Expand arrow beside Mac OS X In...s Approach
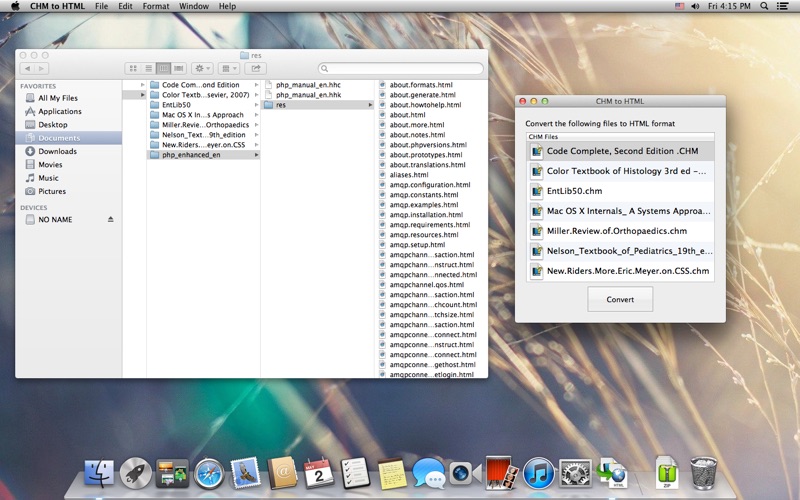The height and width of the screenshot is (500, 800). 257,115
